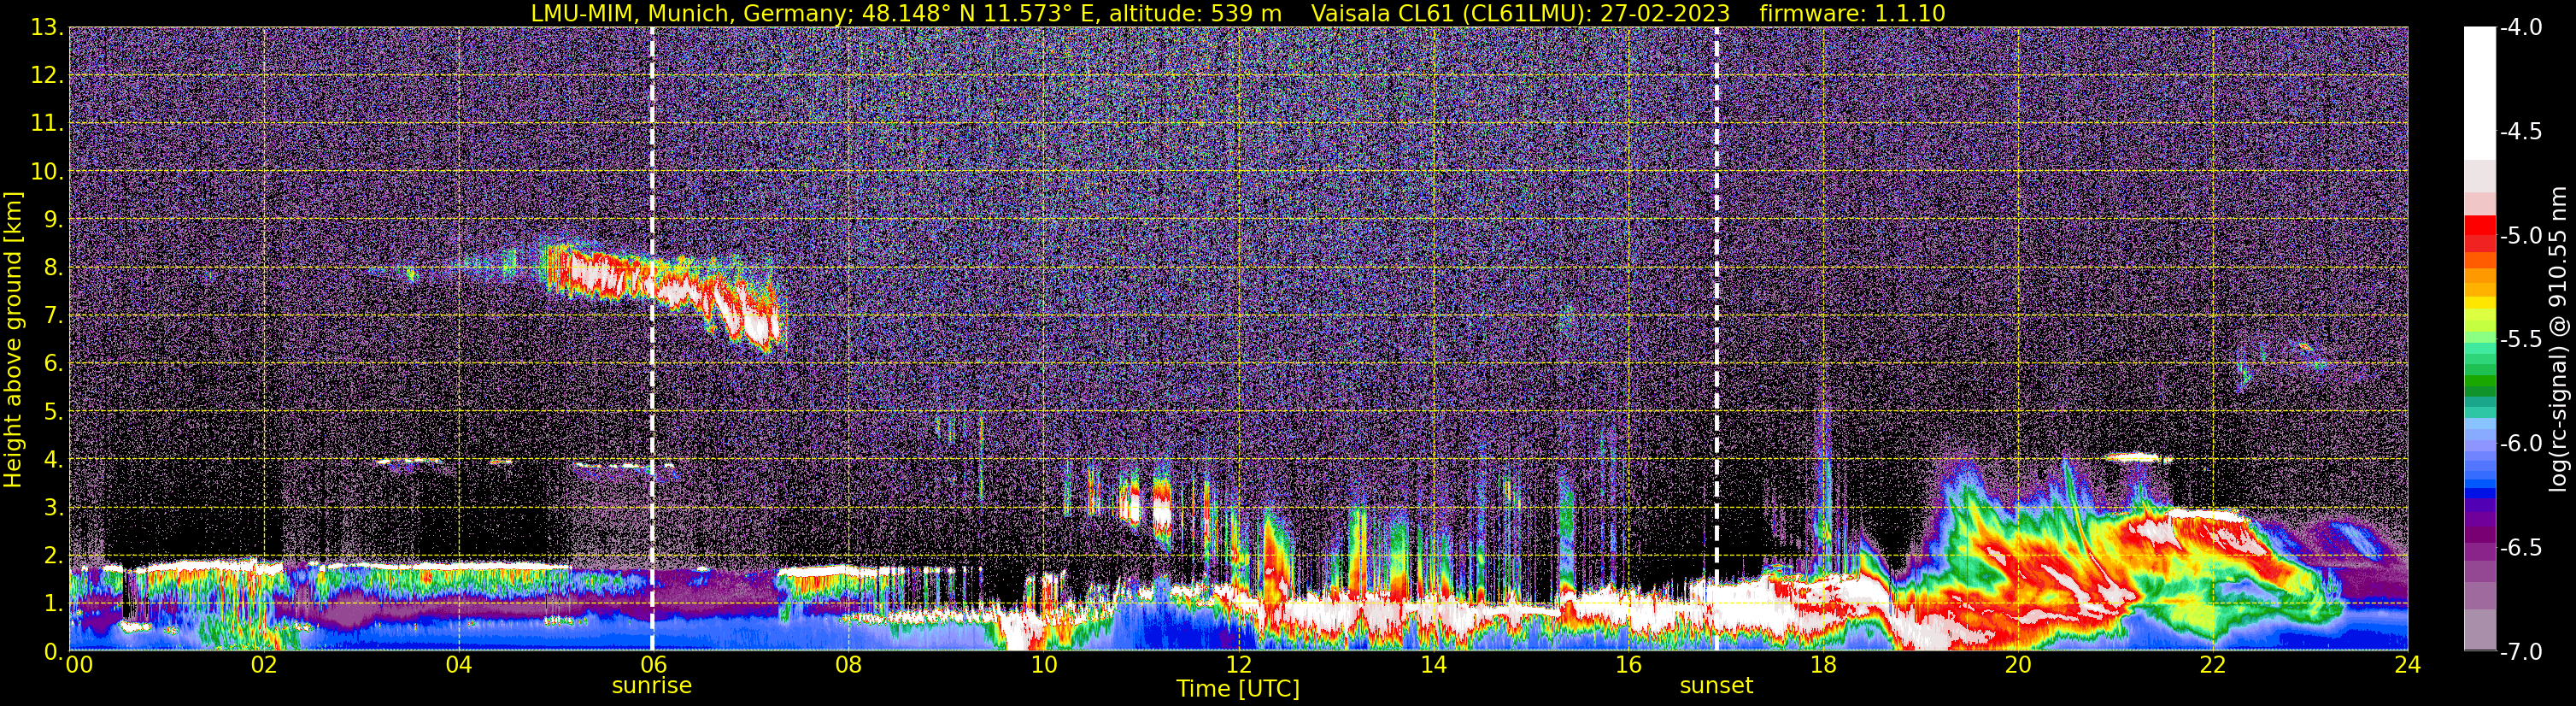Click the height axis tick "9."

click(53, 220)
